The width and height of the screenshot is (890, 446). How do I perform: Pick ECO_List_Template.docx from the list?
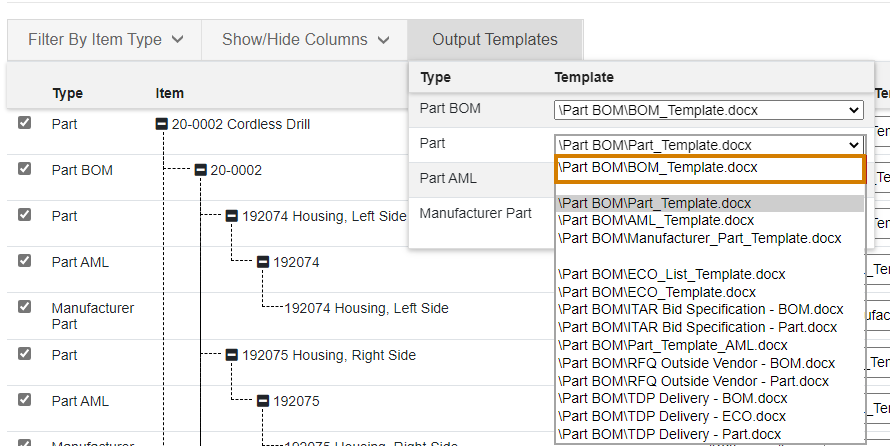click(671, 274)
